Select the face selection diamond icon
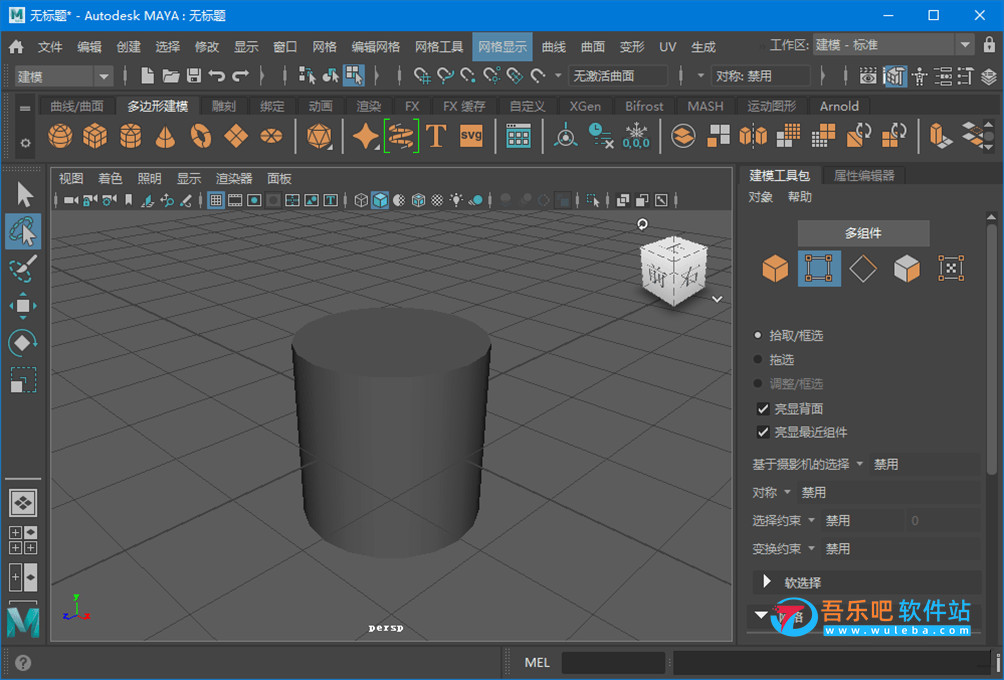 point(862,268)
